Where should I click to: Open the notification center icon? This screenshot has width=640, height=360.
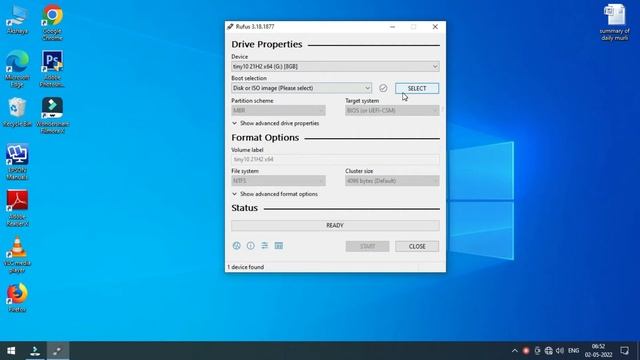624,351
